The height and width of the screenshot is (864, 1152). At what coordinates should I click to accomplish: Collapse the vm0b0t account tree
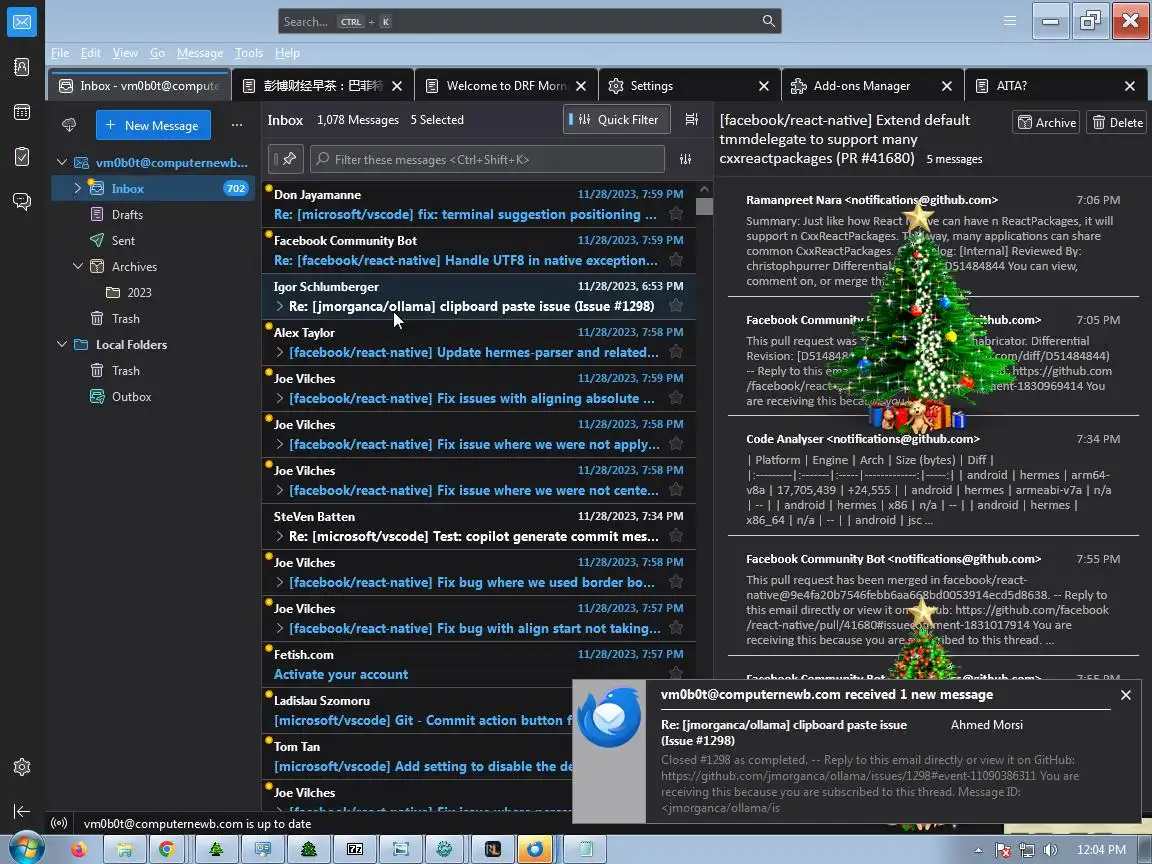pos(62,162)
